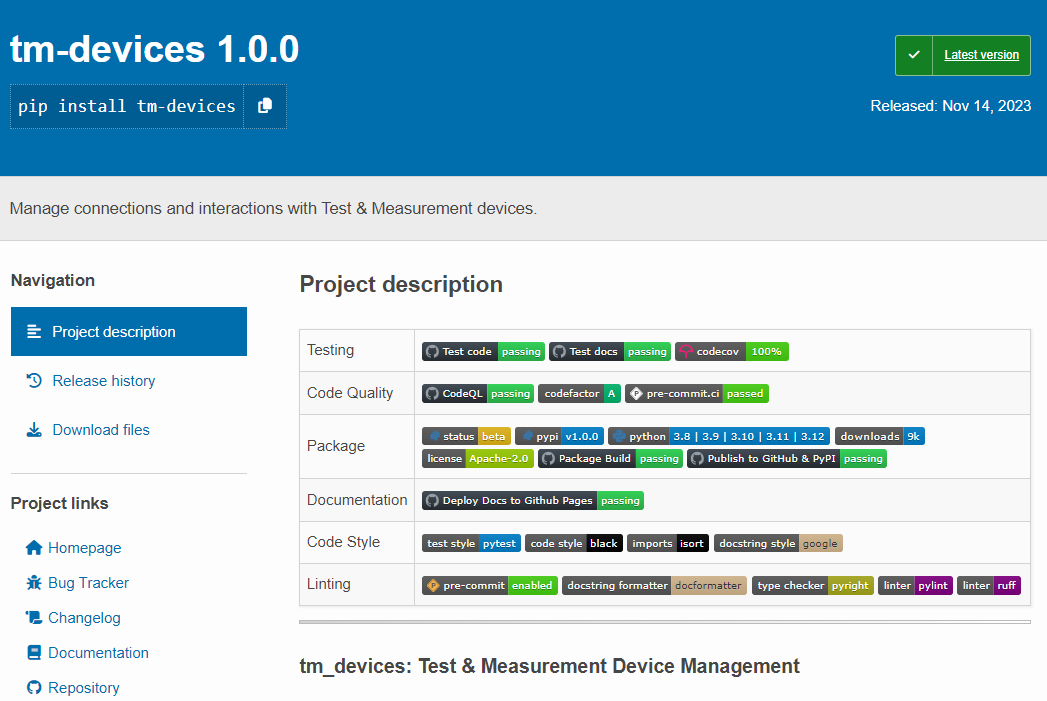Viewport: 1047px width, 701px height.
Task: Click the pre-commit enabled badge
Action: [x=490, y=586]
